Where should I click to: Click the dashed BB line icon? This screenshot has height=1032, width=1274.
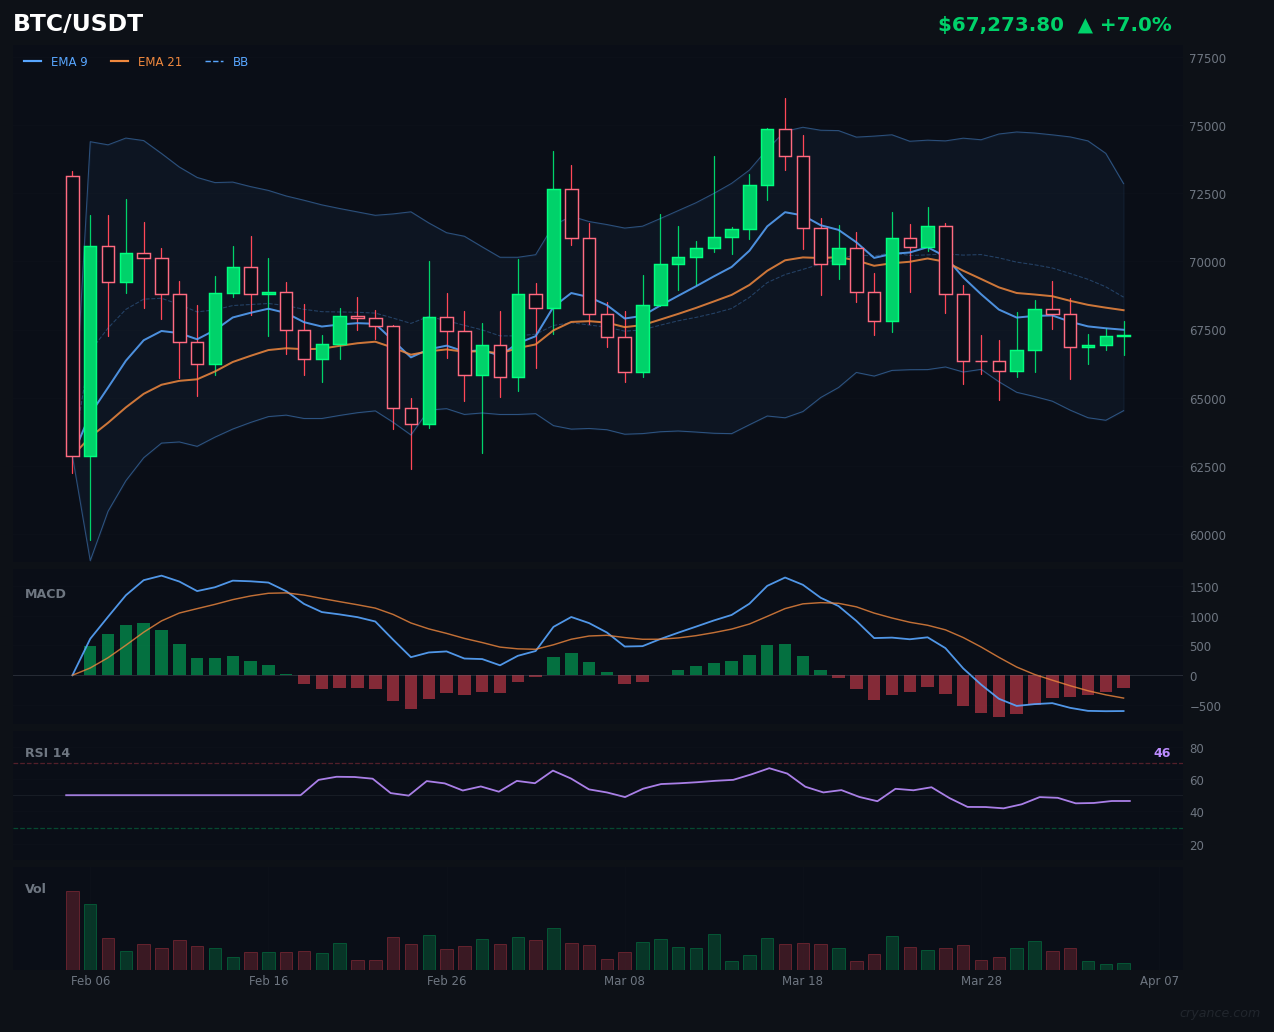213,61
